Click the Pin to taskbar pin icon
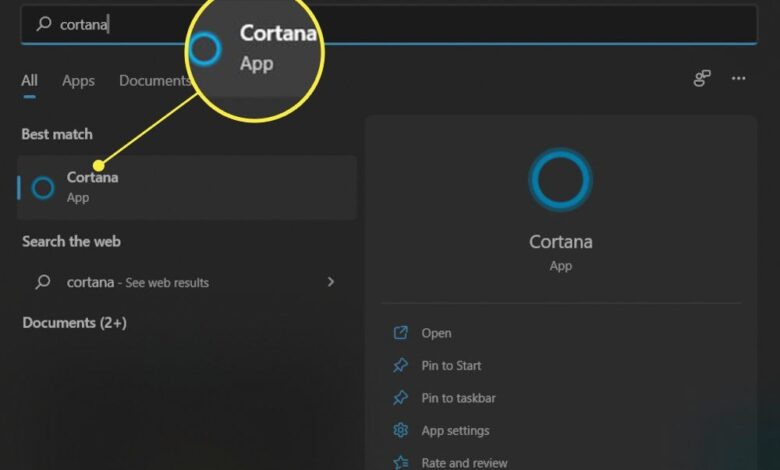This screenshot has height=470, width=780. coord(400,398)
